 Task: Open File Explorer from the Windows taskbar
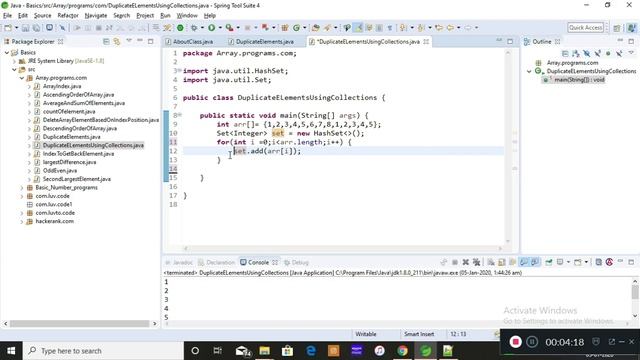[264, 351]
